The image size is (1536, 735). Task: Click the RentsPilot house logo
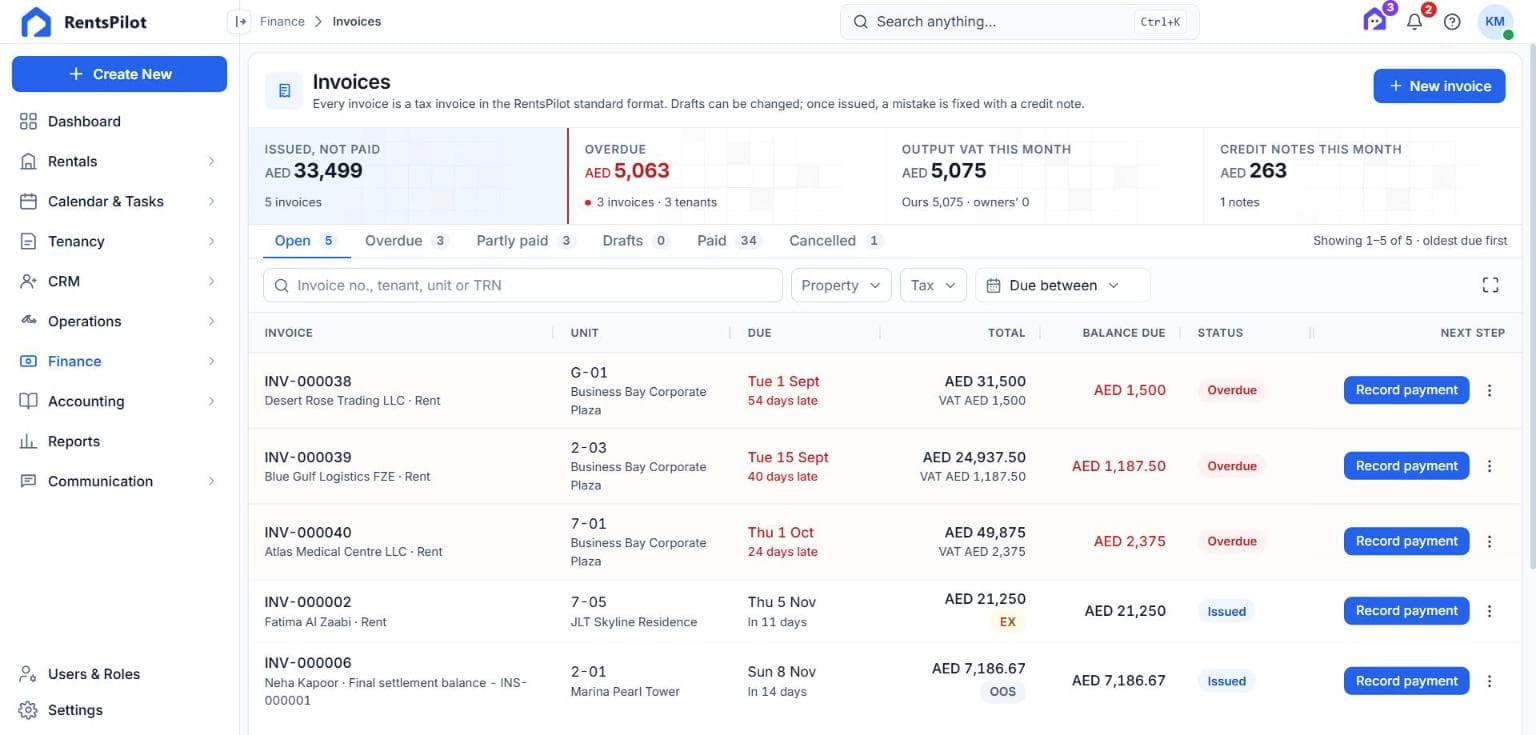click(36, 22)
